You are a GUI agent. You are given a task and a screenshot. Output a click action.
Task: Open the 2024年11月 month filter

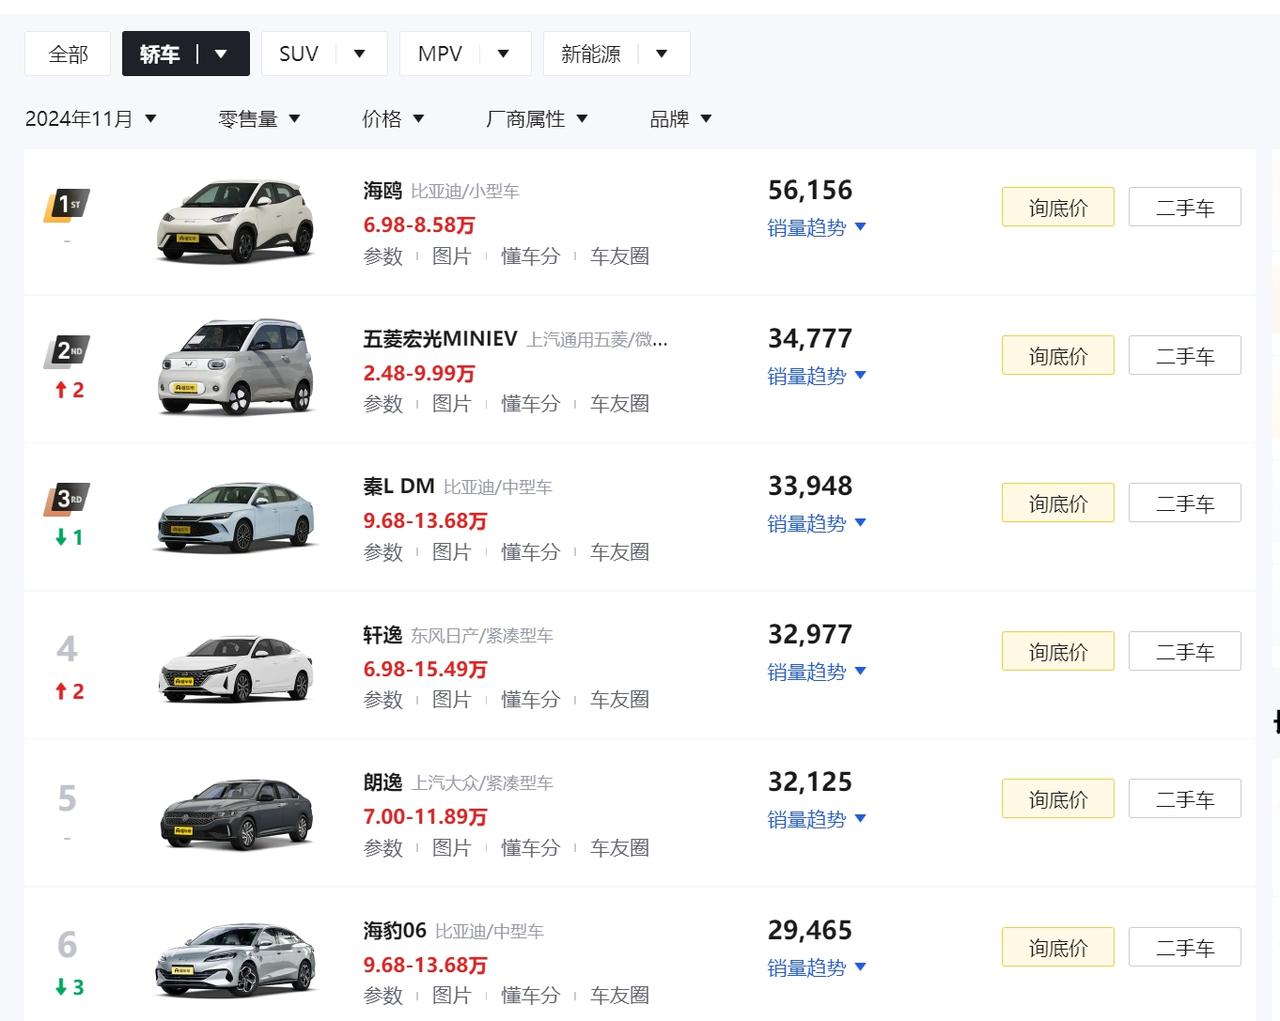click(x=91, y=119)
